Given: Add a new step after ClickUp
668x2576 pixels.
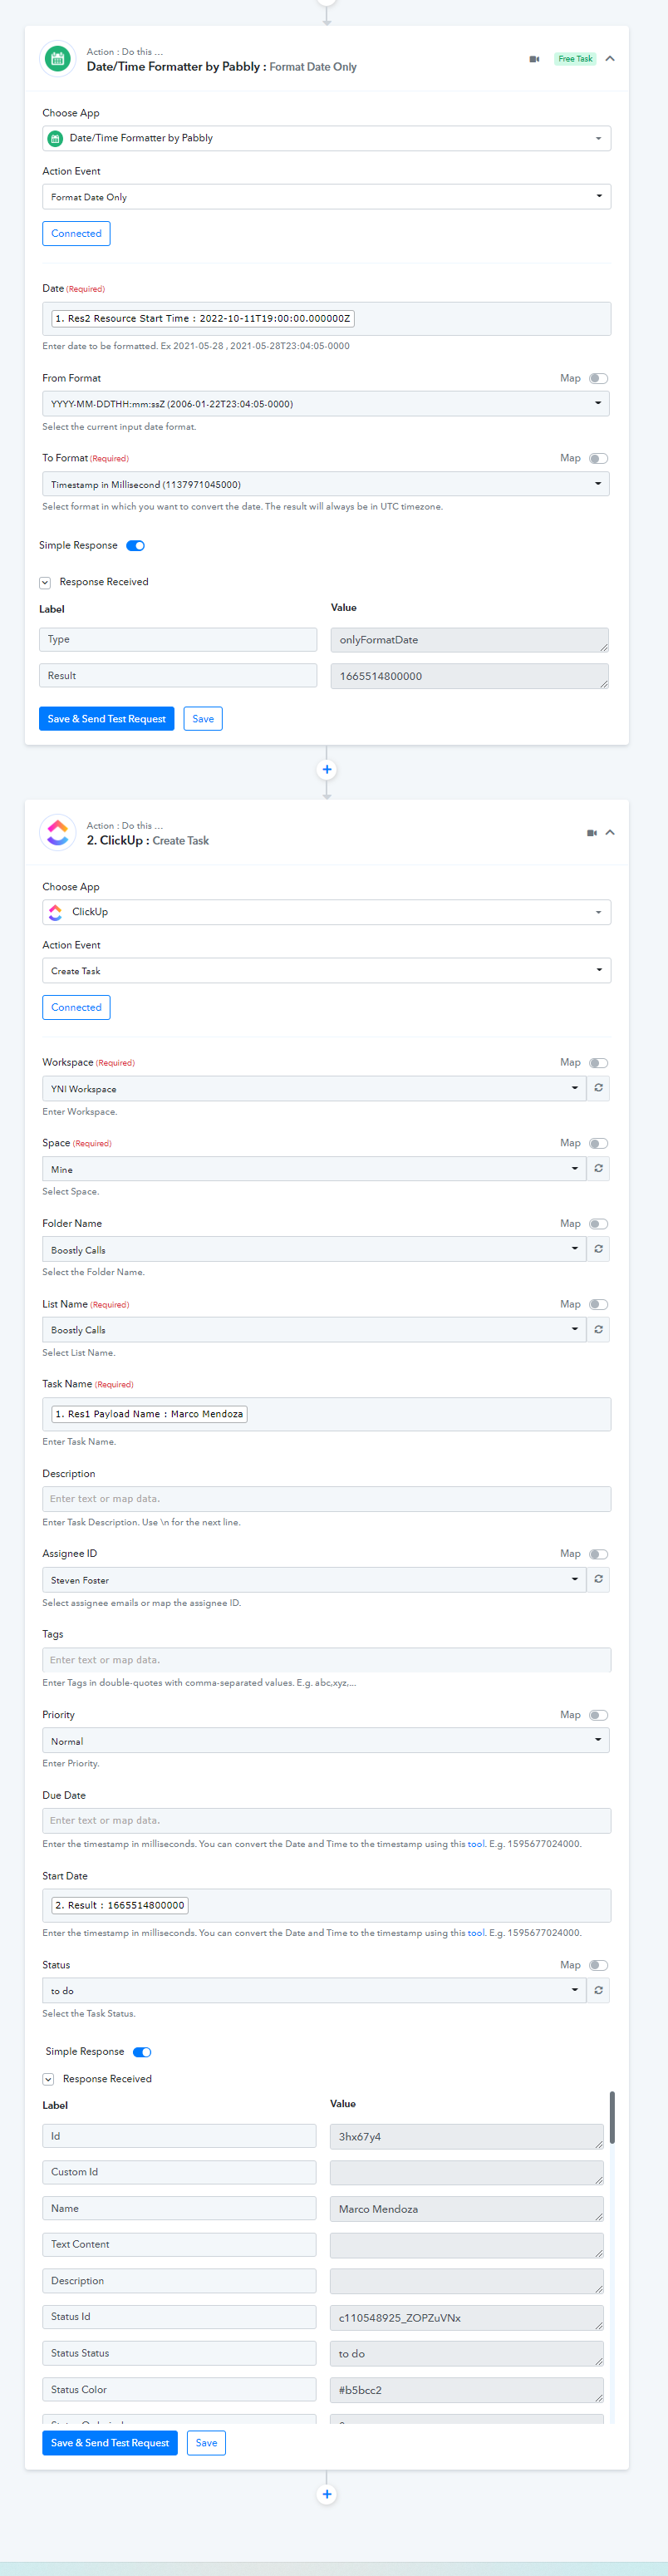Looking at the screenshot, I should [327, 2495].
